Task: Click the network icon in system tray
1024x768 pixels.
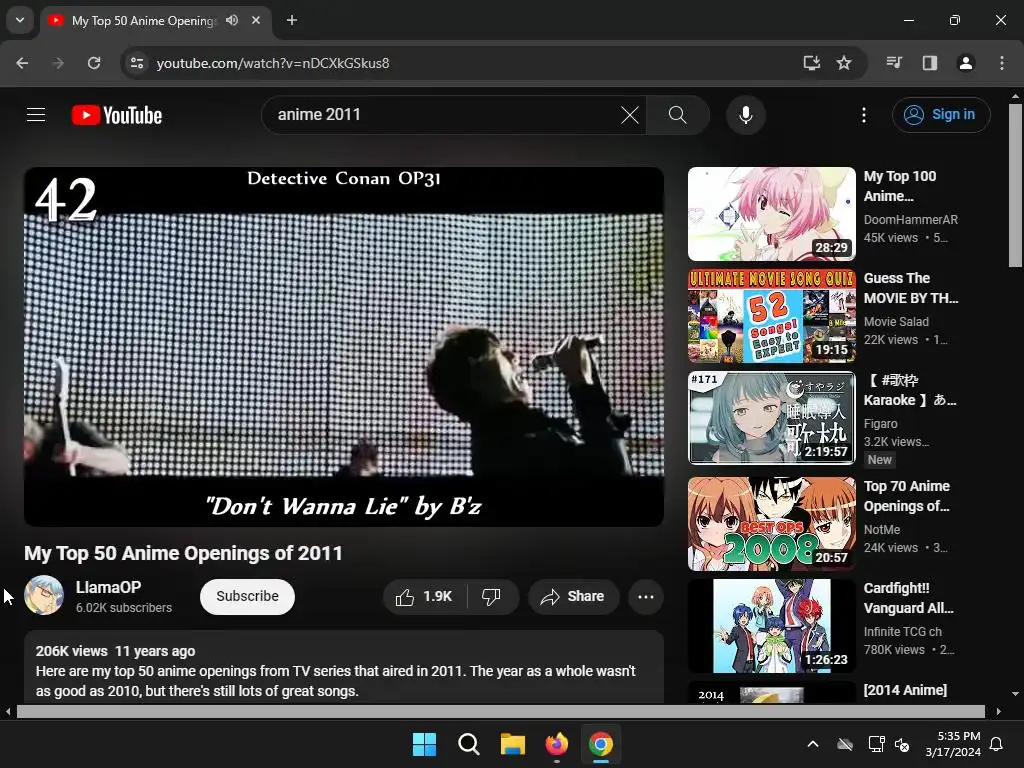Action: click(x=876, y=744)
